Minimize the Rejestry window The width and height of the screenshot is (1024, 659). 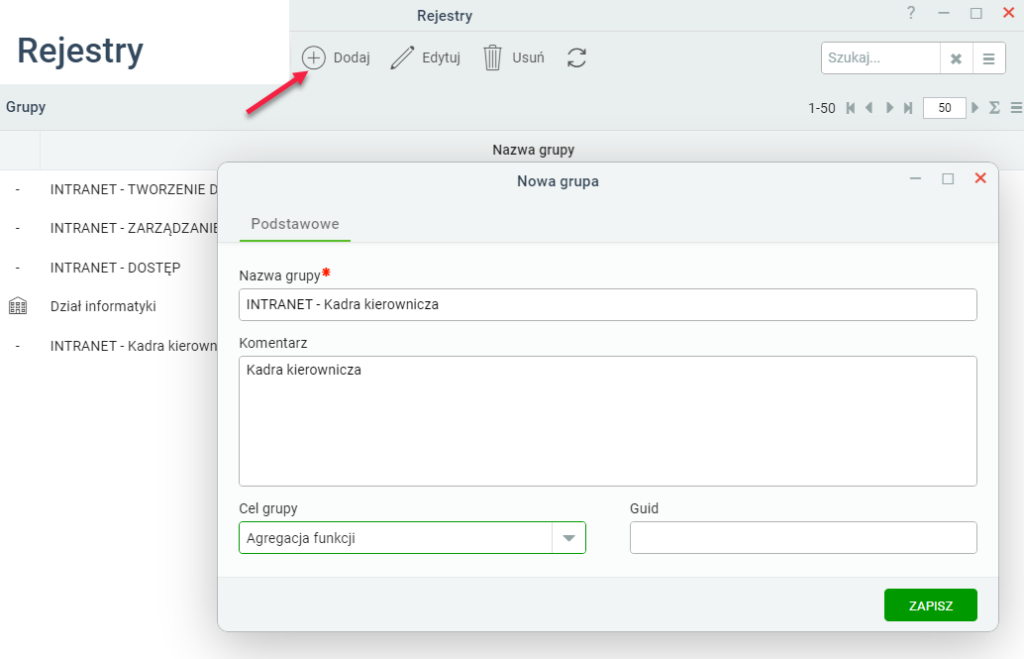tap(944, 13)
